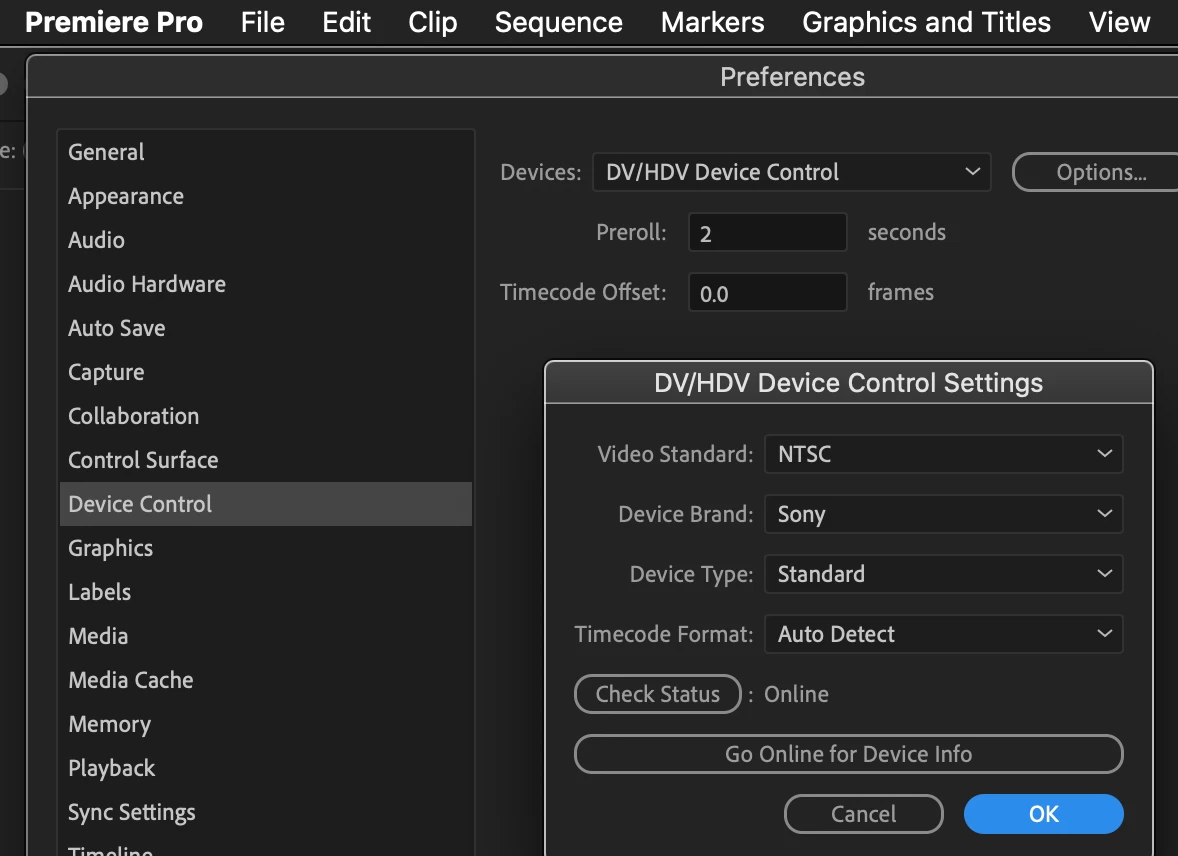Select Audio preferences category
This screenshot has height=856, width=1178.
click(265, 240)
